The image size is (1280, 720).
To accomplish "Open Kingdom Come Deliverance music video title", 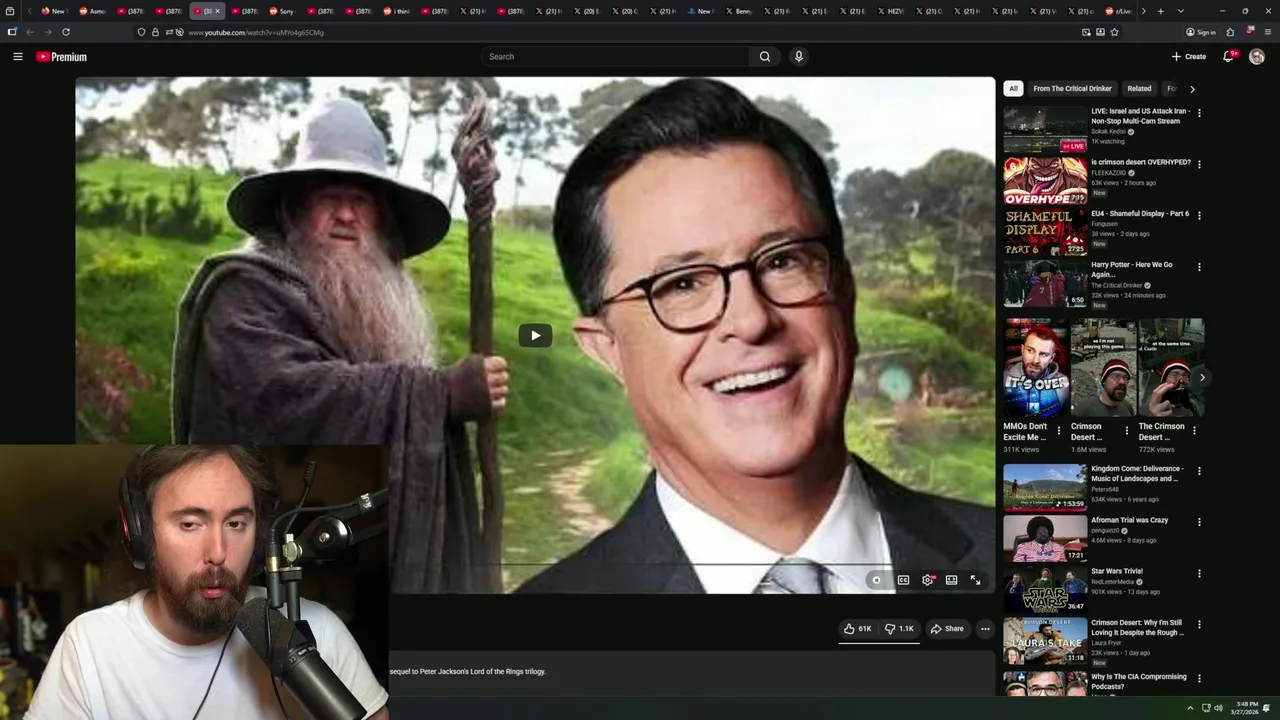I will (x=1137, y=474).
